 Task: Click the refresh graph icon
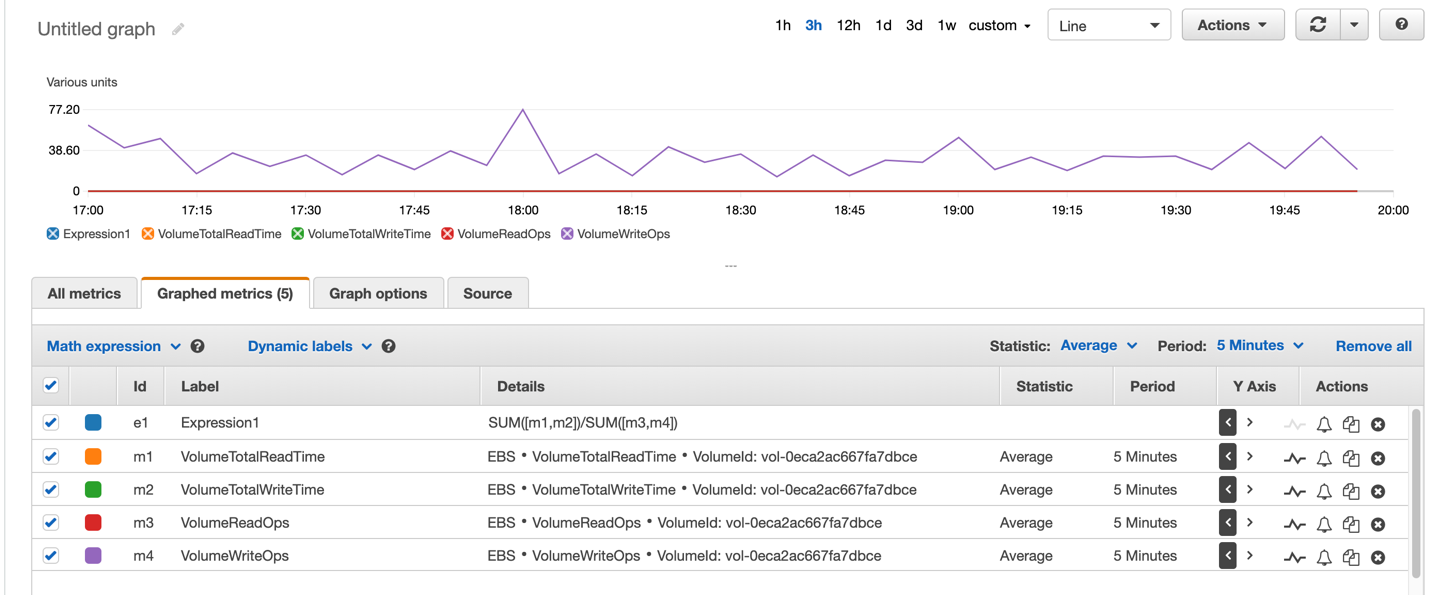point(1317,25)
